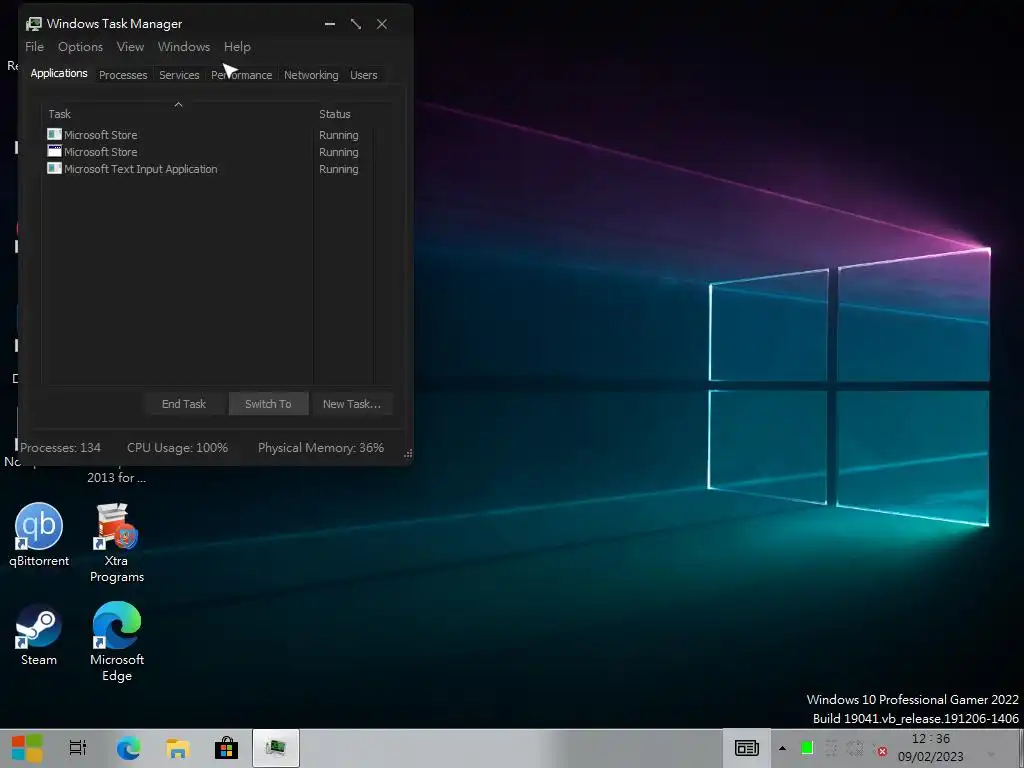Screen dimensions: 1024x768
Task: Click Running status of Text Input Application
Action: click(x=338, y=169)
